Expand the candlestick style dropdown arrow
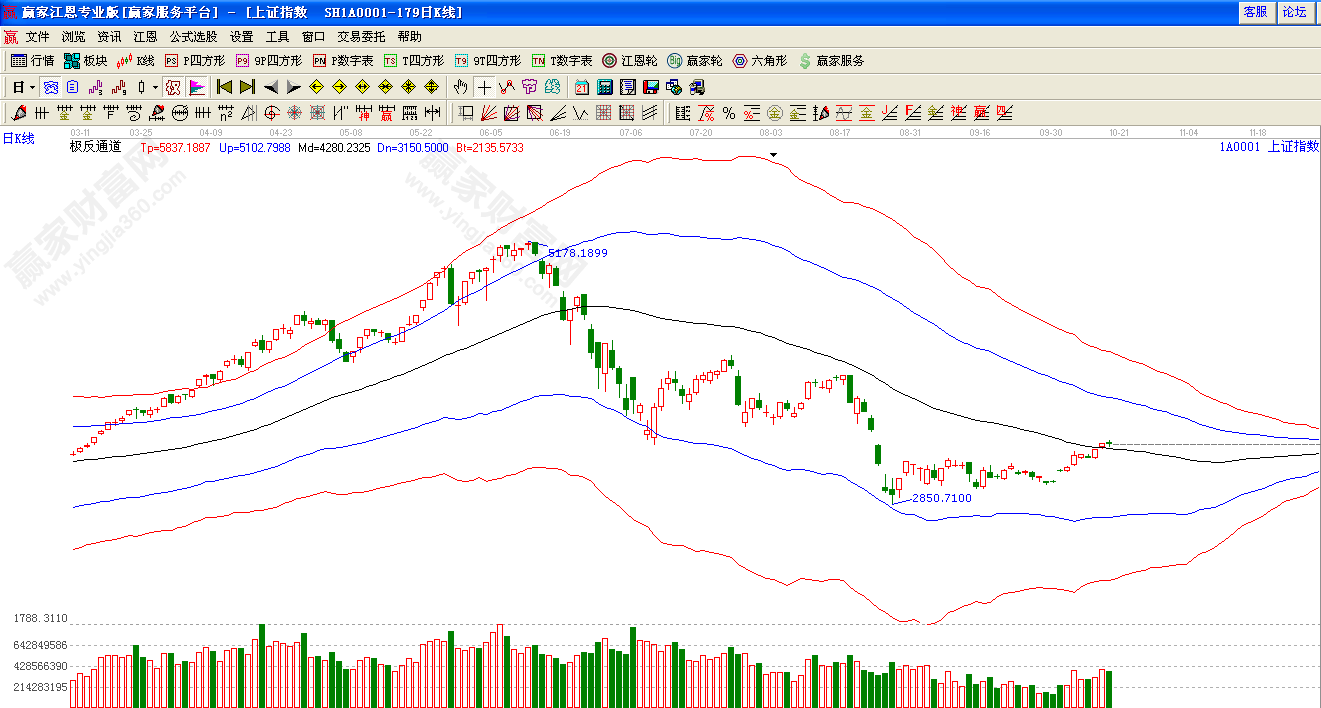Screen dimensions: 1321x708 point(155,87)
